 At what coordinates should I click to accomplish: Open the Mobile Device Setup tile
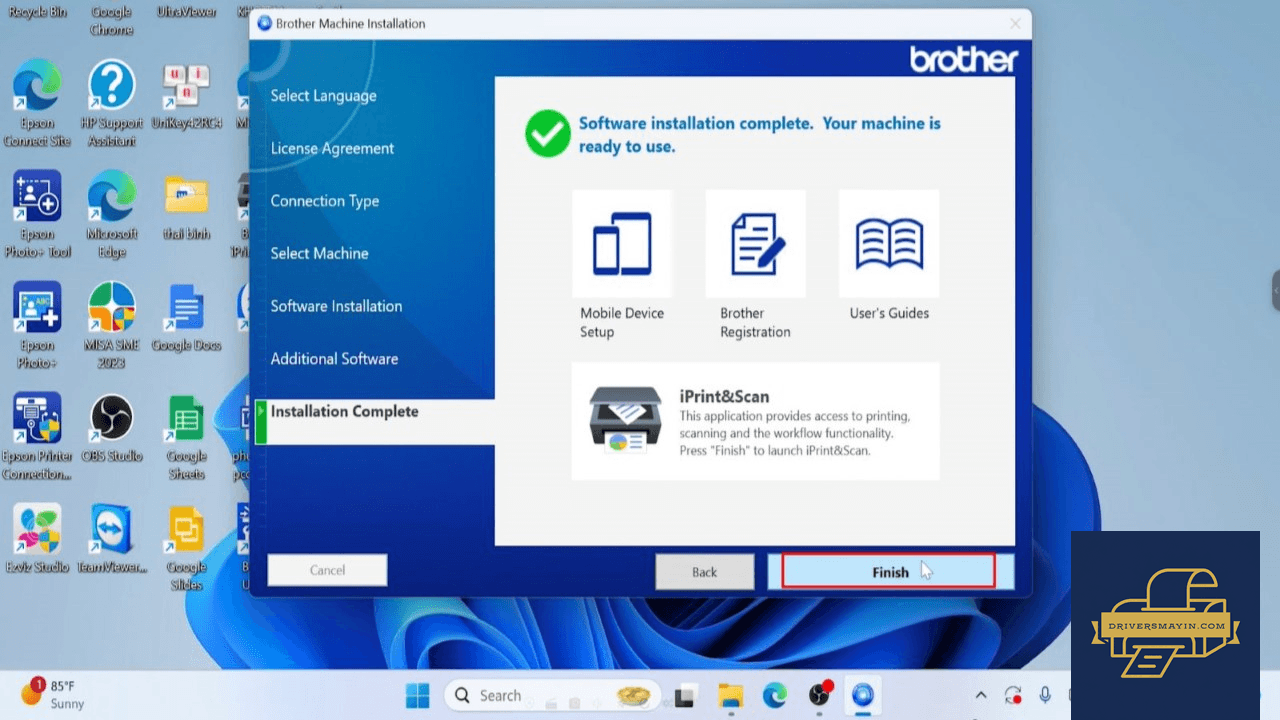tap(622, 245)
